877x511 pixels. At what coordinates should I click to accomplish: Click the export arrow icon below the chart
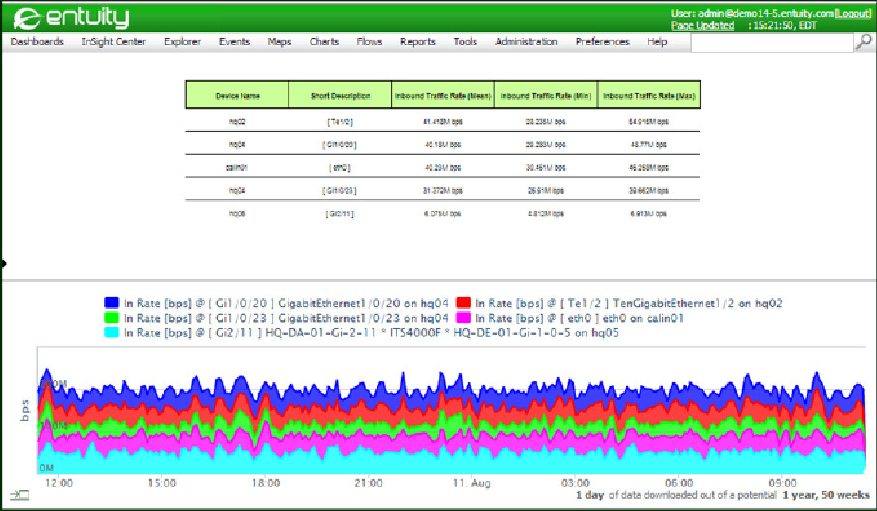[19, 495]
